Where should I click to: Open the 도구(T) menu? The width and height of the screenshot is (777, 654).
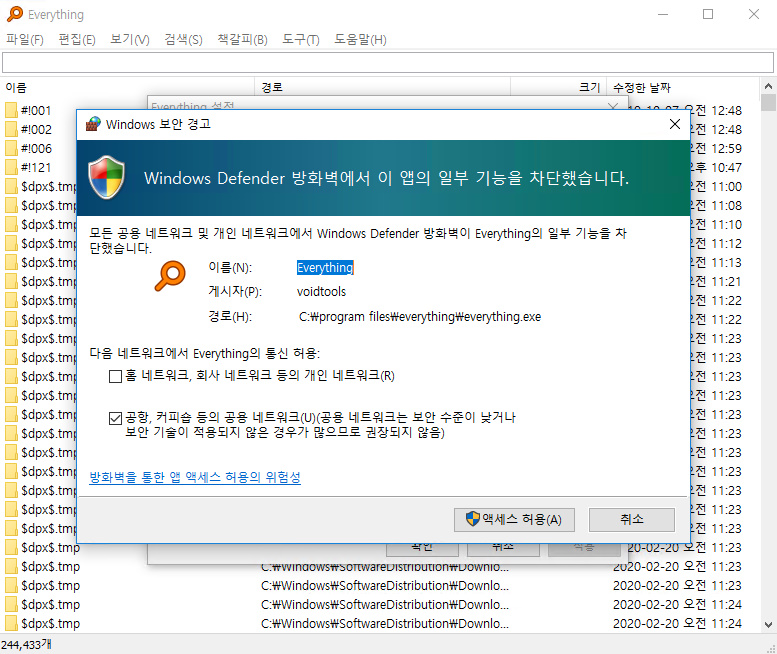pos(301,39)
